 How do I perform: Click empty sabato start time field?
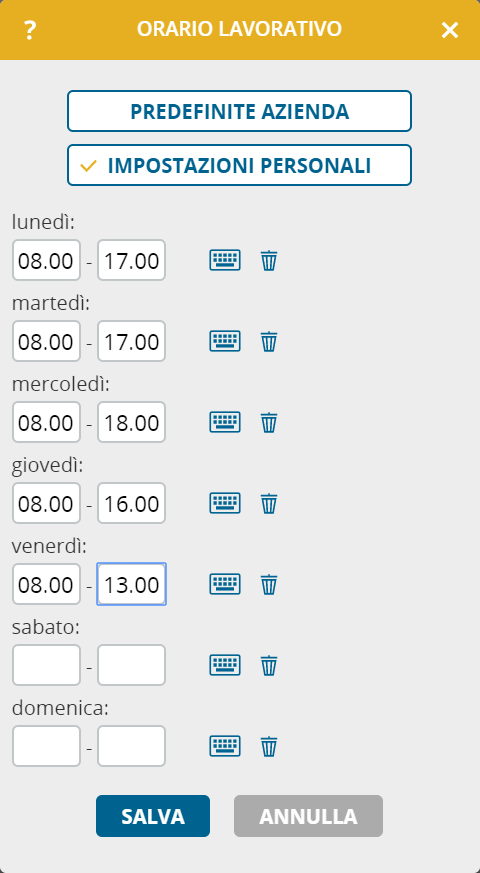[46, 665]
